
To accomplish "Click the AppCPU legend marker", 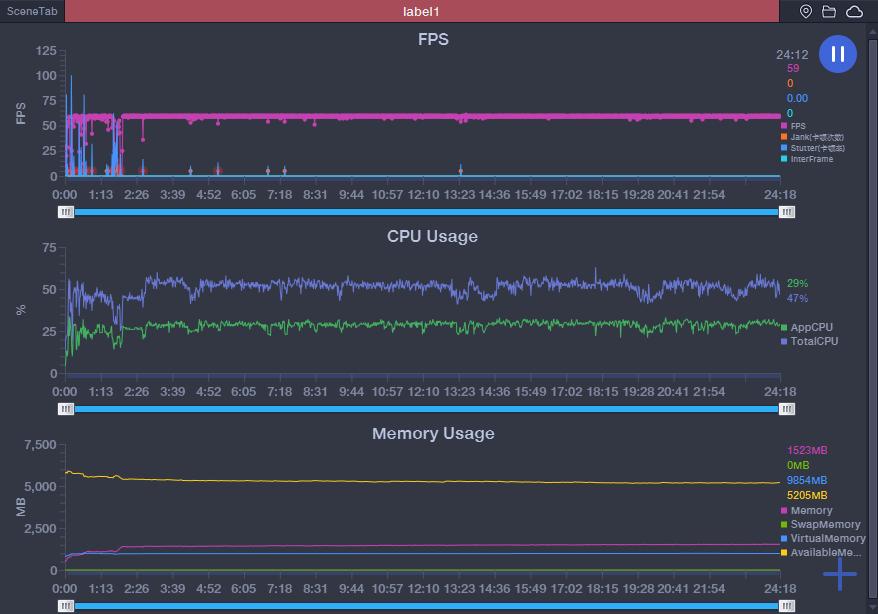I will (x=784, y=326).
